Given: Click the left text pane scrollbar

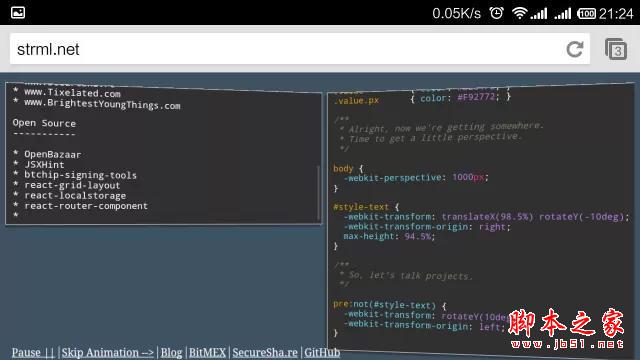Looking at the screenshot, I should [x=318, y=193].
